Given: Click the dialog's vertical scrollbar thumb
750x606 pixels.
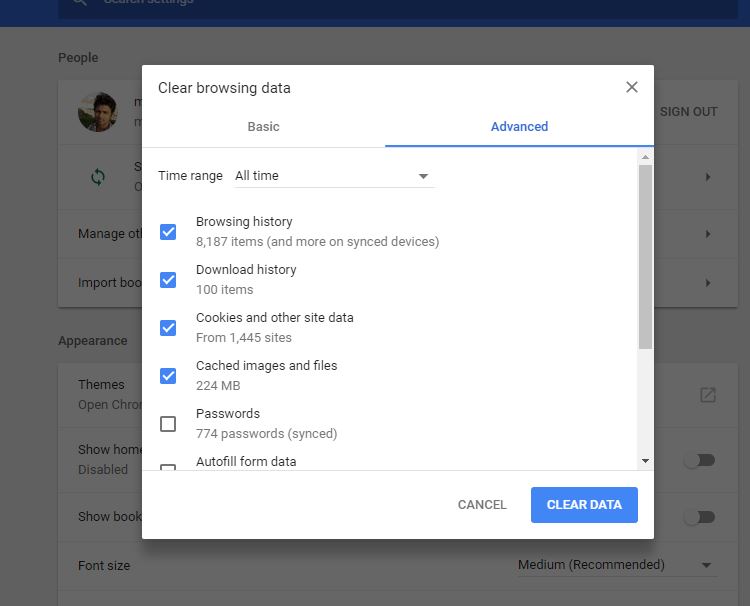Looking at the screenshot, I should (x=645, y=256).
